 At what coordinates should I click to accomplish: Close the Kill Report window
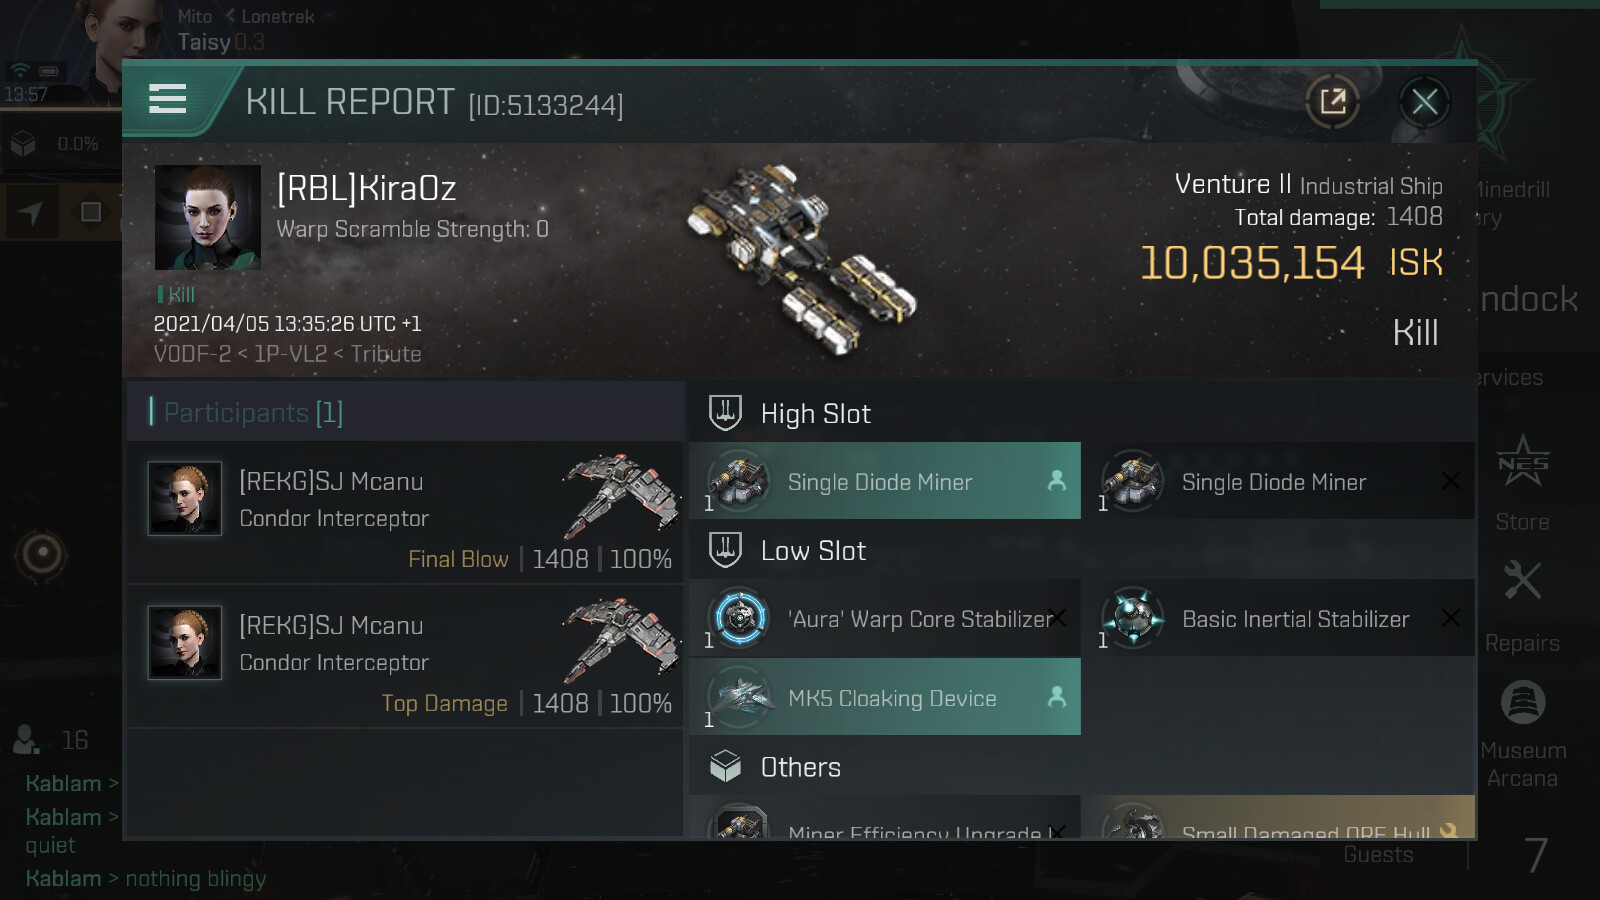(1425, 101)
